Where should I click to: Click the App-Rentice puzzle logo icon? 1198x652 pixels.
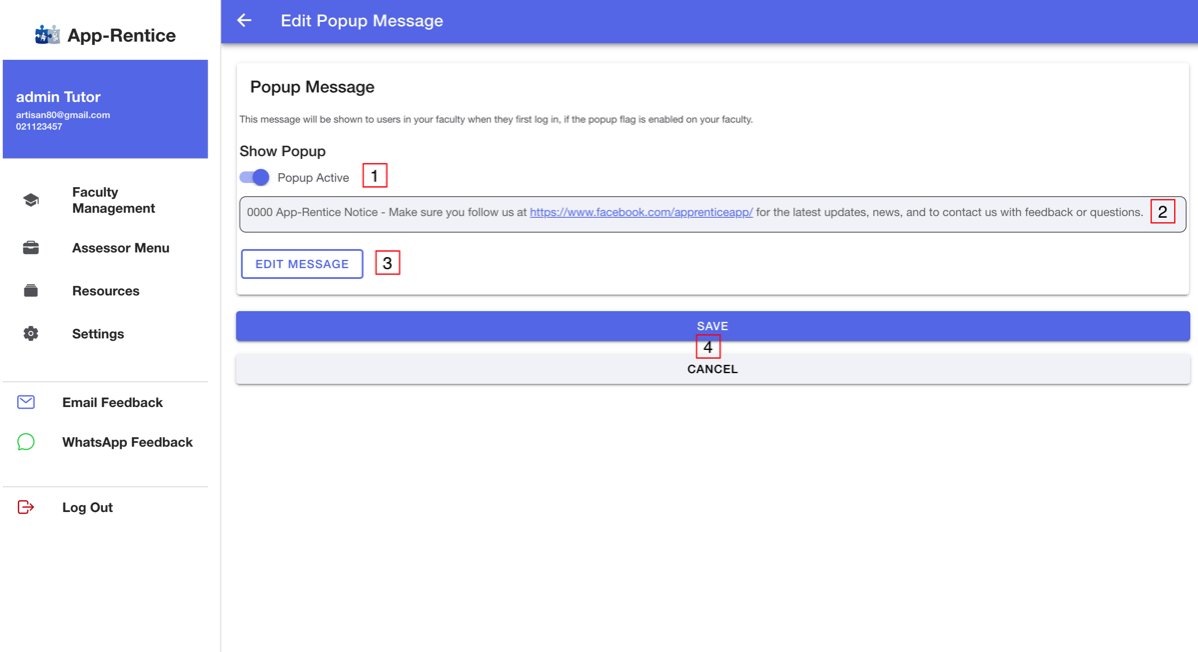[47, 34]
